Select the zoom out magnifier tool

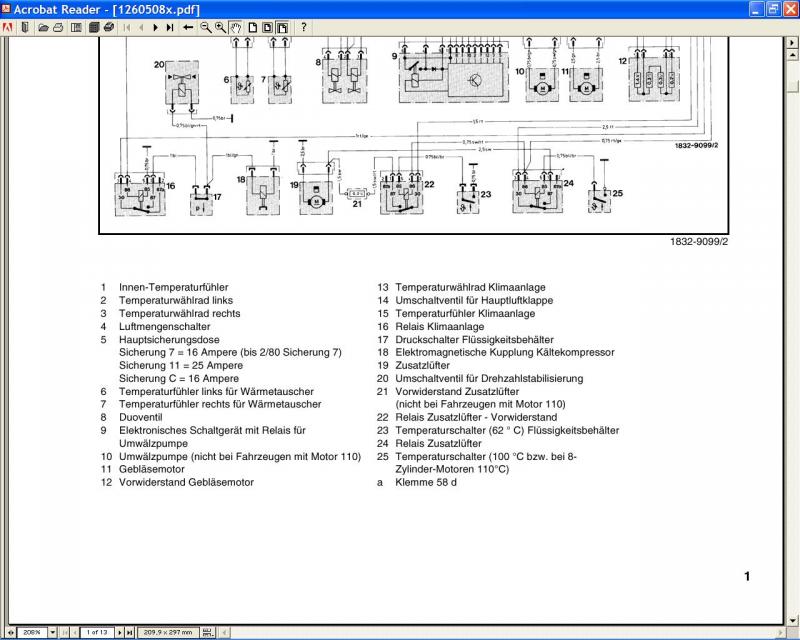(205, 27)
